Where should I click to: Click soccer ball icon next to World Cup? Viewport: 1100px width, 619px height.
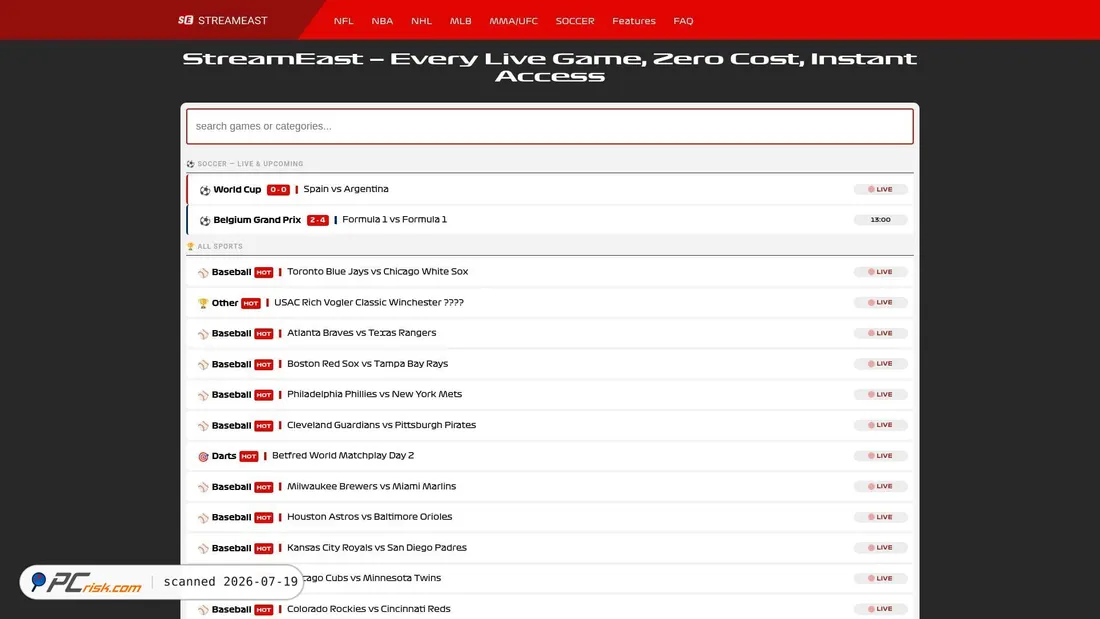click(x=205, y=190)
